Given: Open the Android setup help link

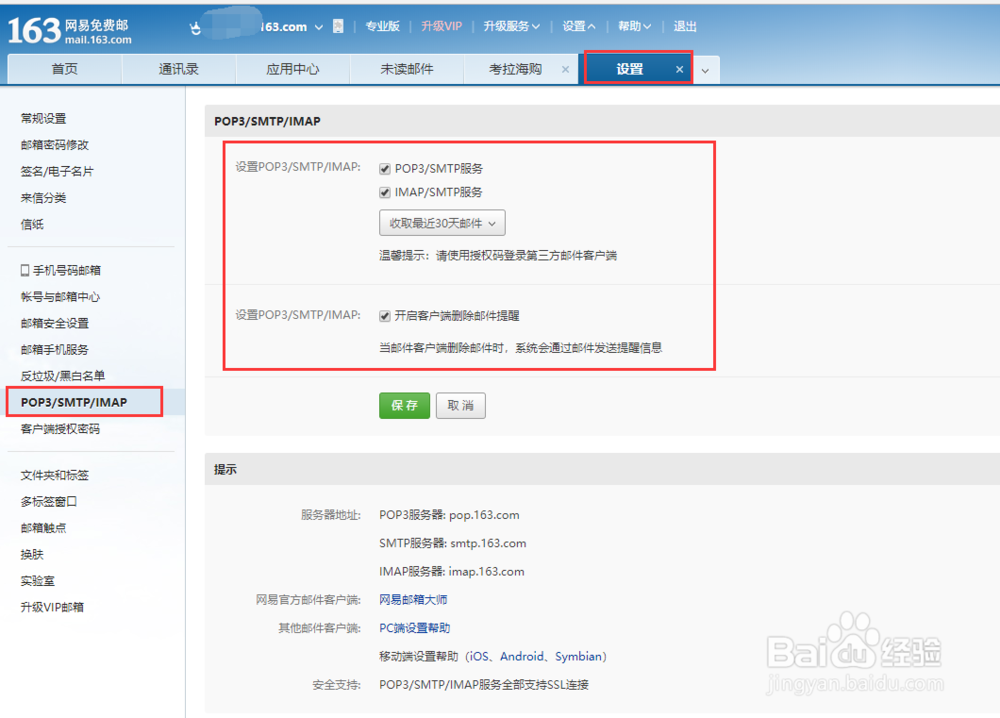Looking at the screenshot, I should point(522,656).
